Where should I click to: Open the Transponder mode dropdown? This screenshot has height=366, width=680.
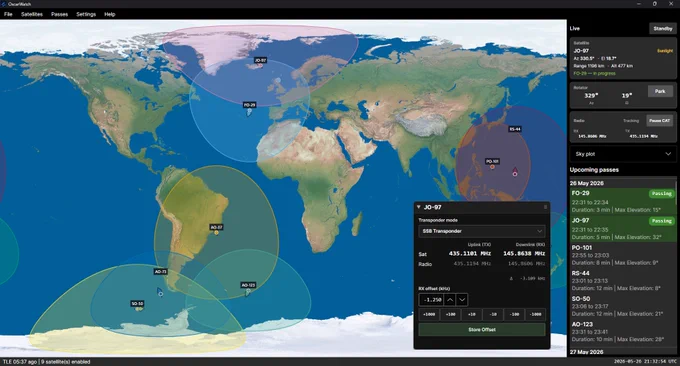[482, 231]
